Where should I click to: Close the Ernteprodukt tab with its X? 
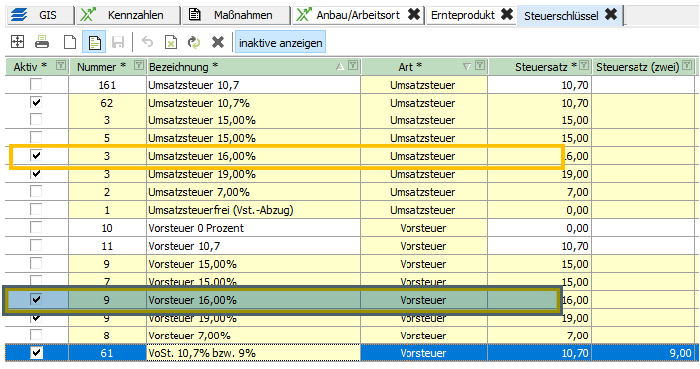click(507, 15)
